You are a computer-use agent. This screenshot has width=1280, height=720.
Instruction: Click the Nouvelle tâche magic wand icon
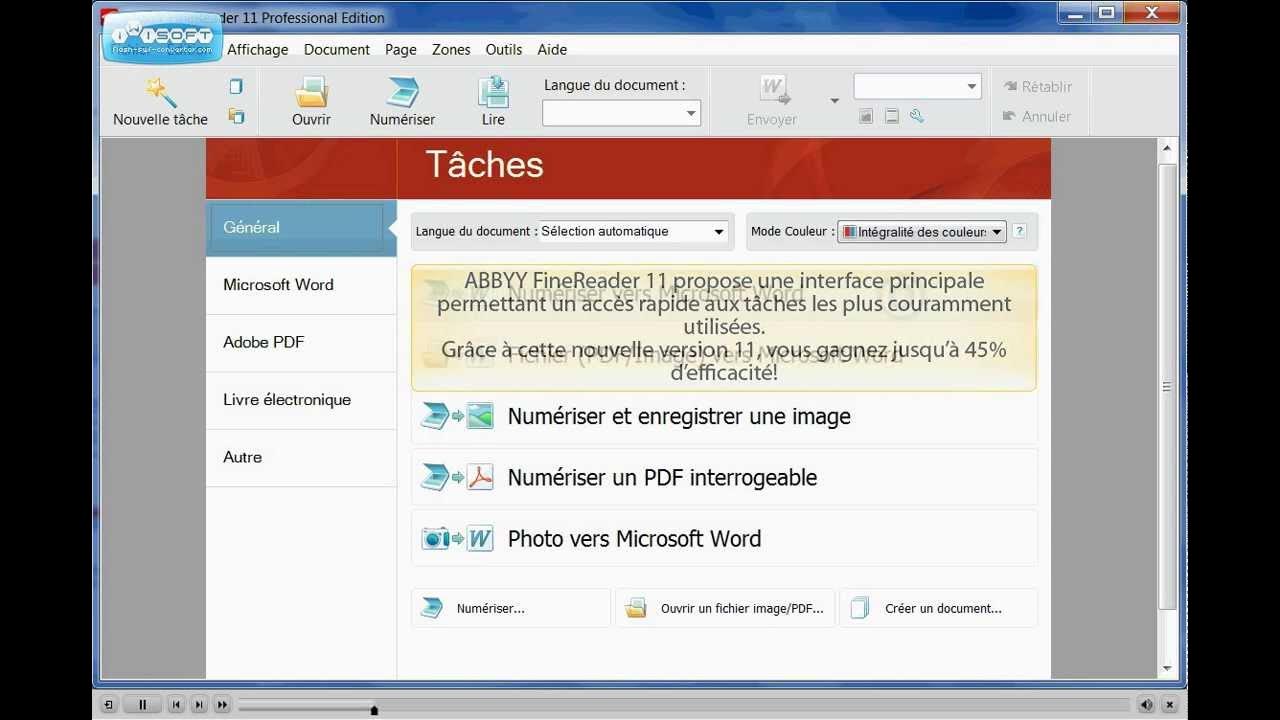[160, 92]
